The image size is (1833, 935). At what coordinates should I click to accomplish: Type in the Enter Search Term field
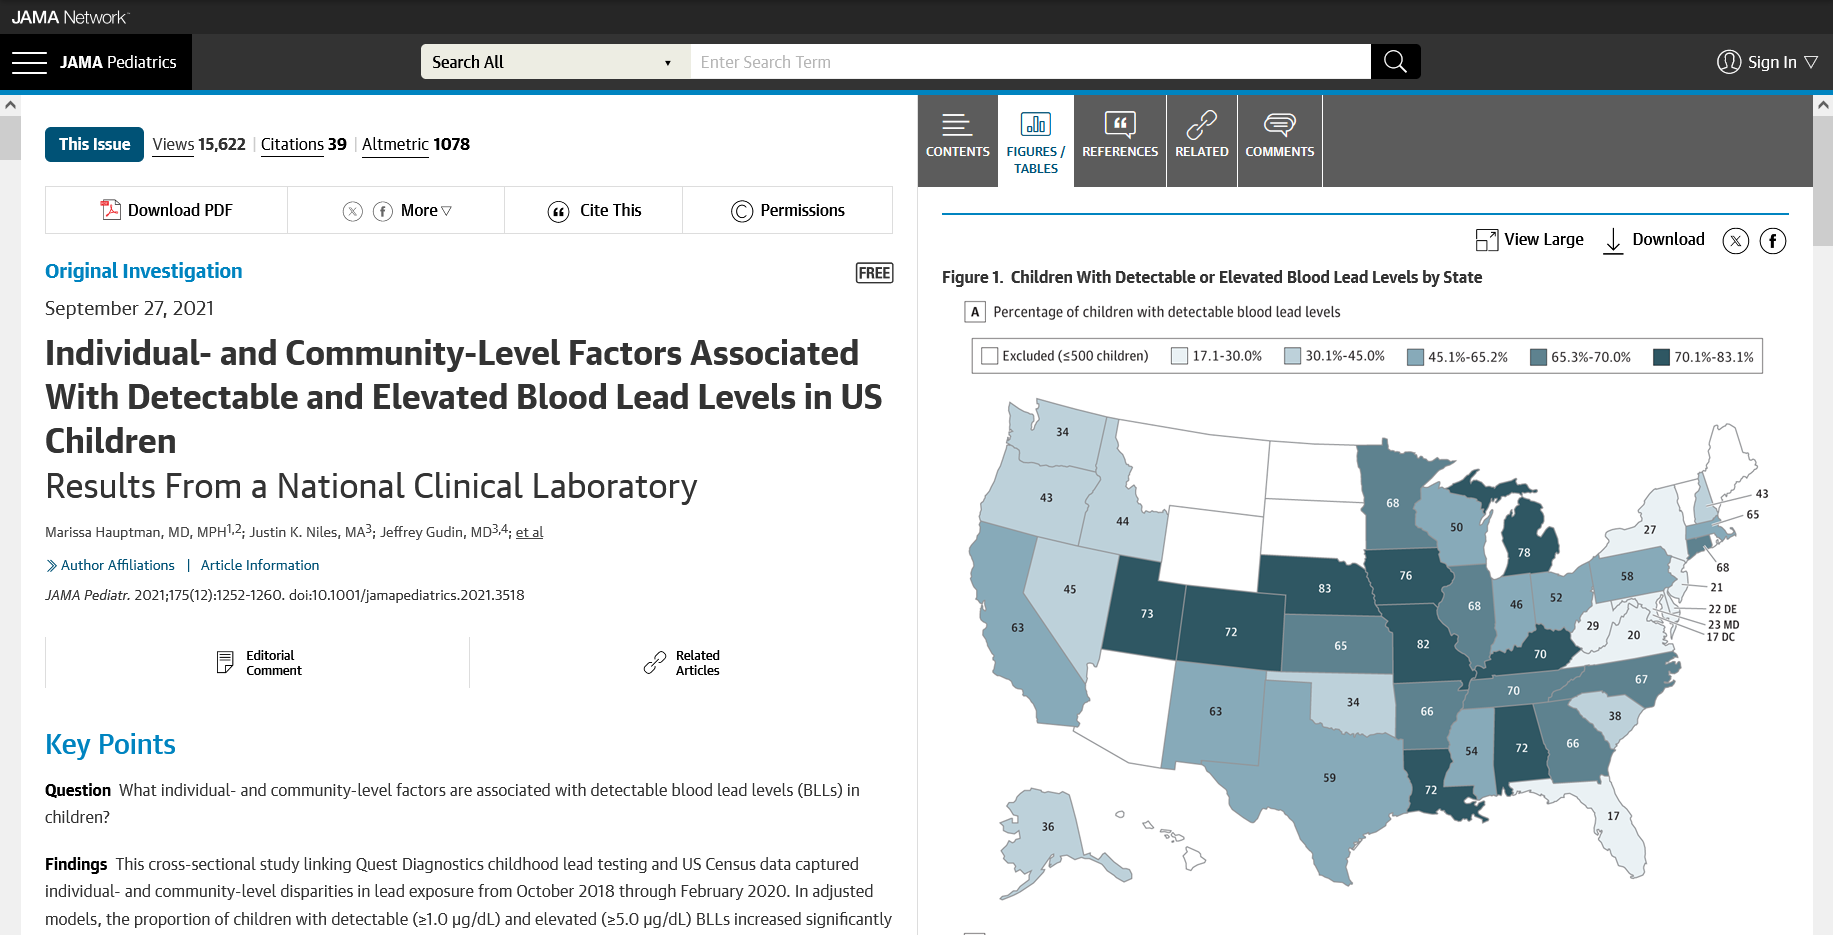tap(1030, 62)
